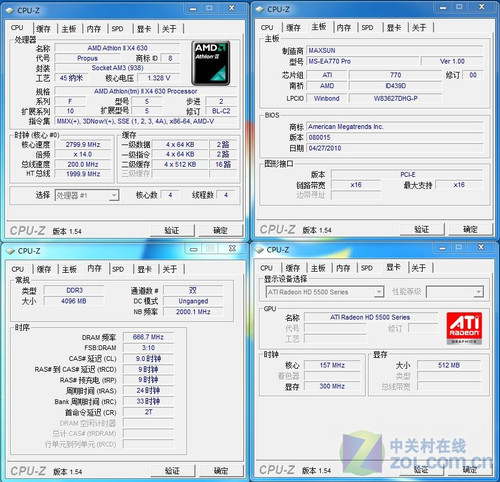
Task: Click the DRAM frequency value 666.7 MHz
Action: pos(148,337)
